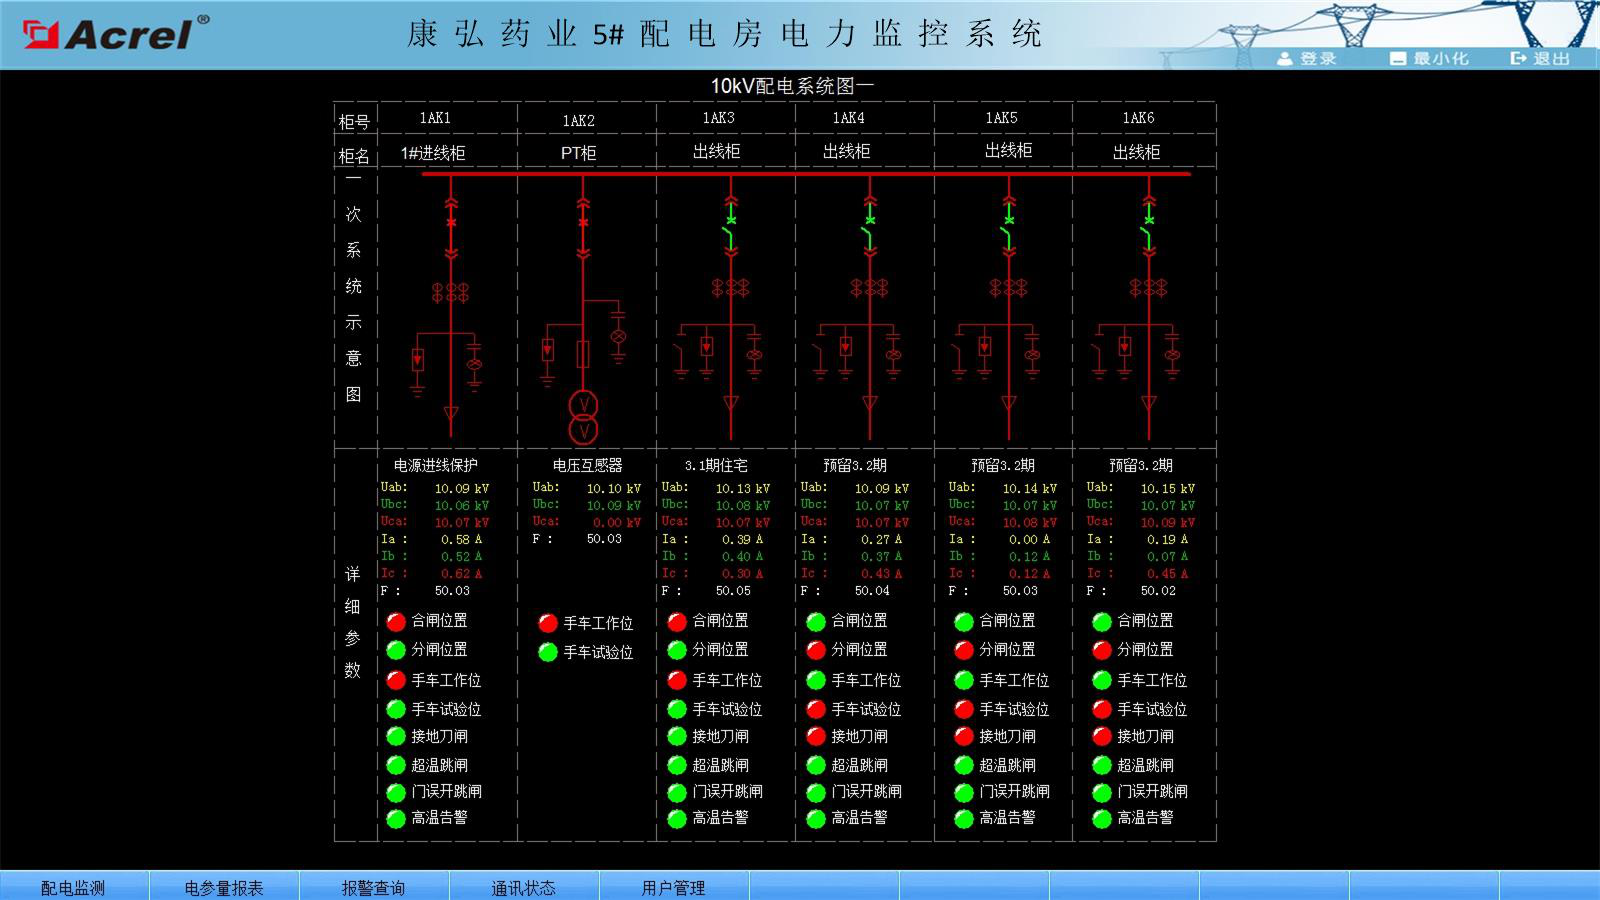Click the 1AK5 出线柜 cabinet name

[x=1008, y=150]
